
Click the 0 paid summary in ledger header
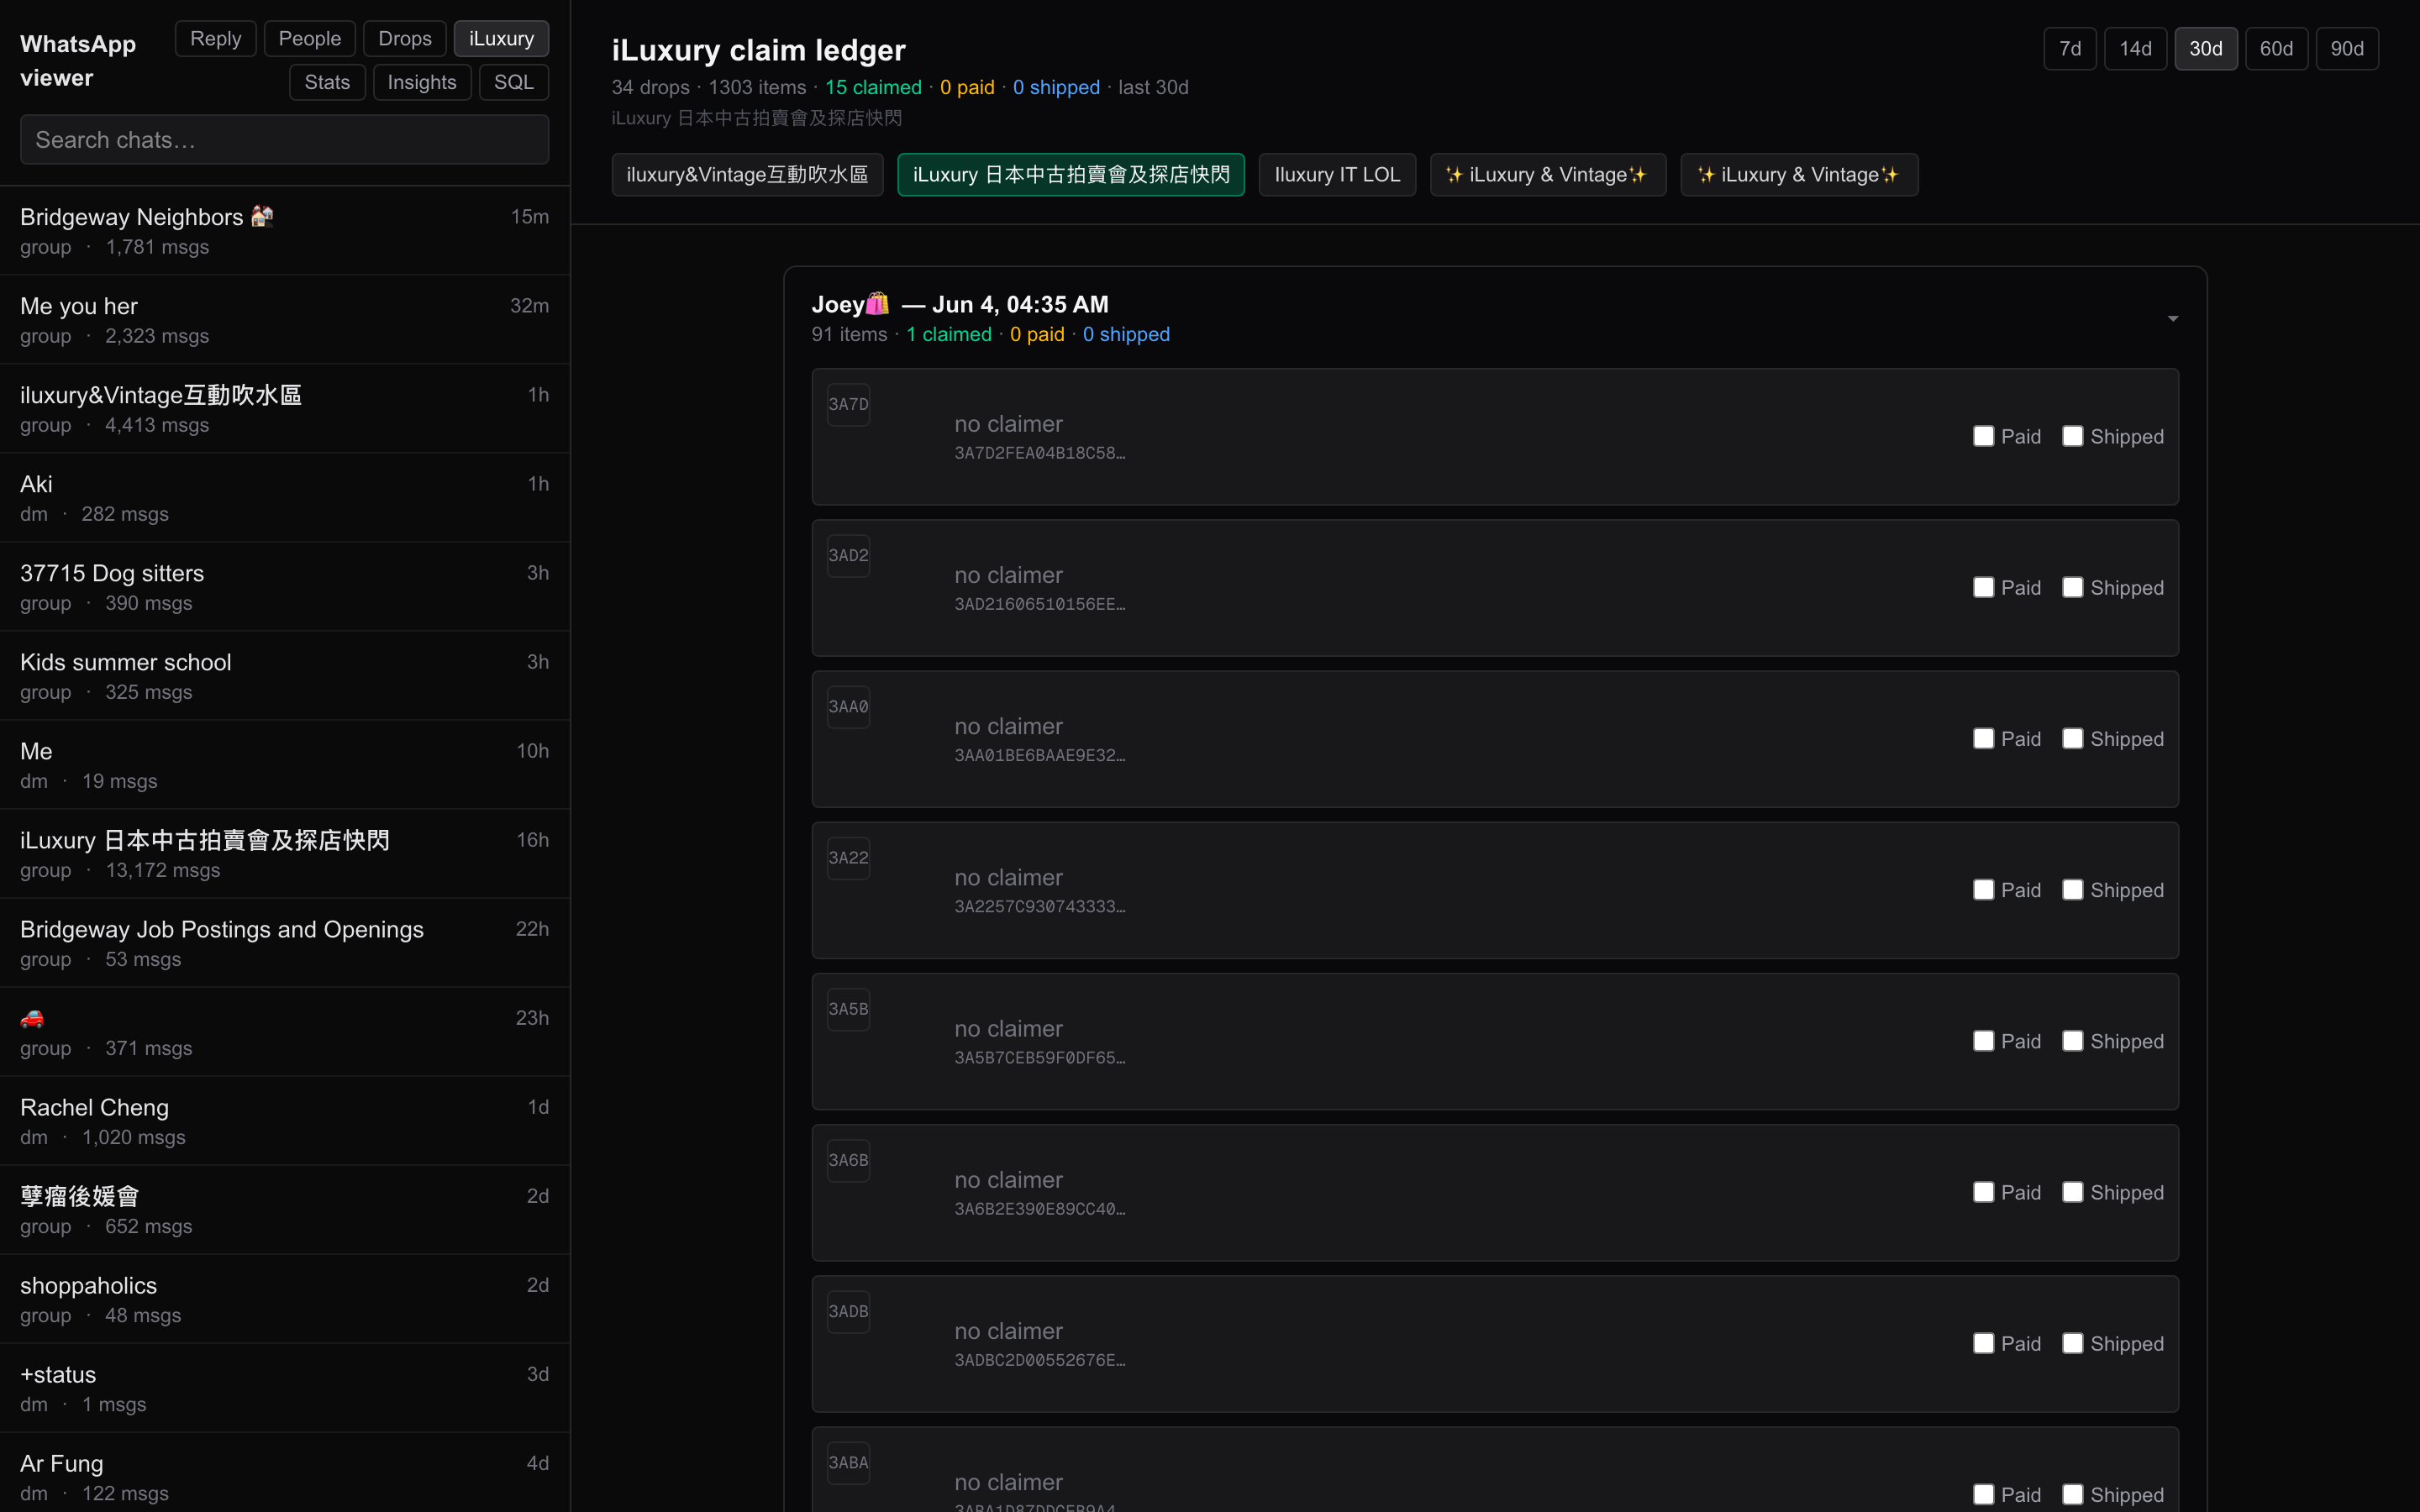click(x=967, y=87)
